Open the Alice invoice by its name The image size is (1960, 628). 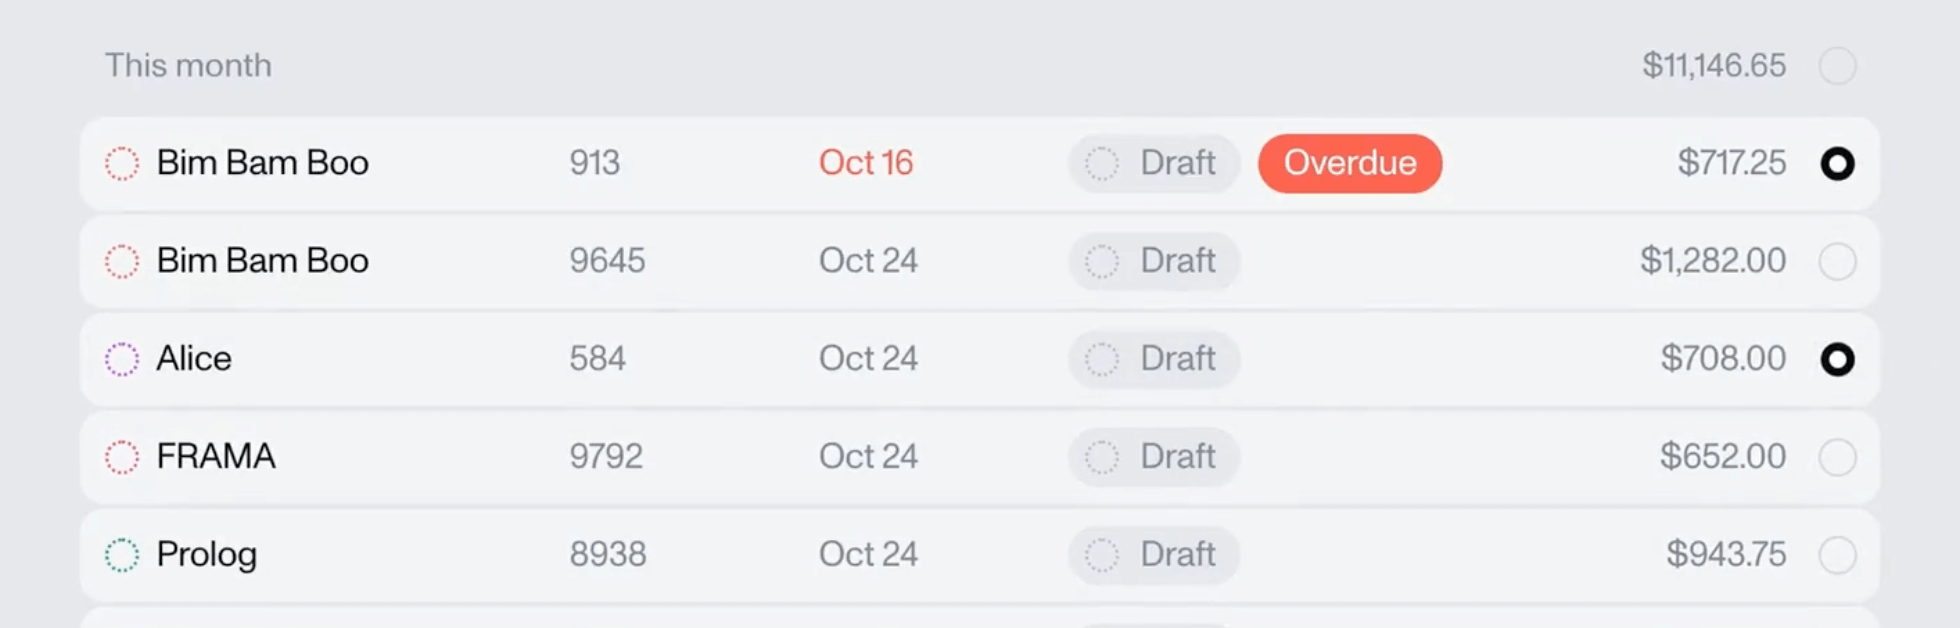(194, 359)
